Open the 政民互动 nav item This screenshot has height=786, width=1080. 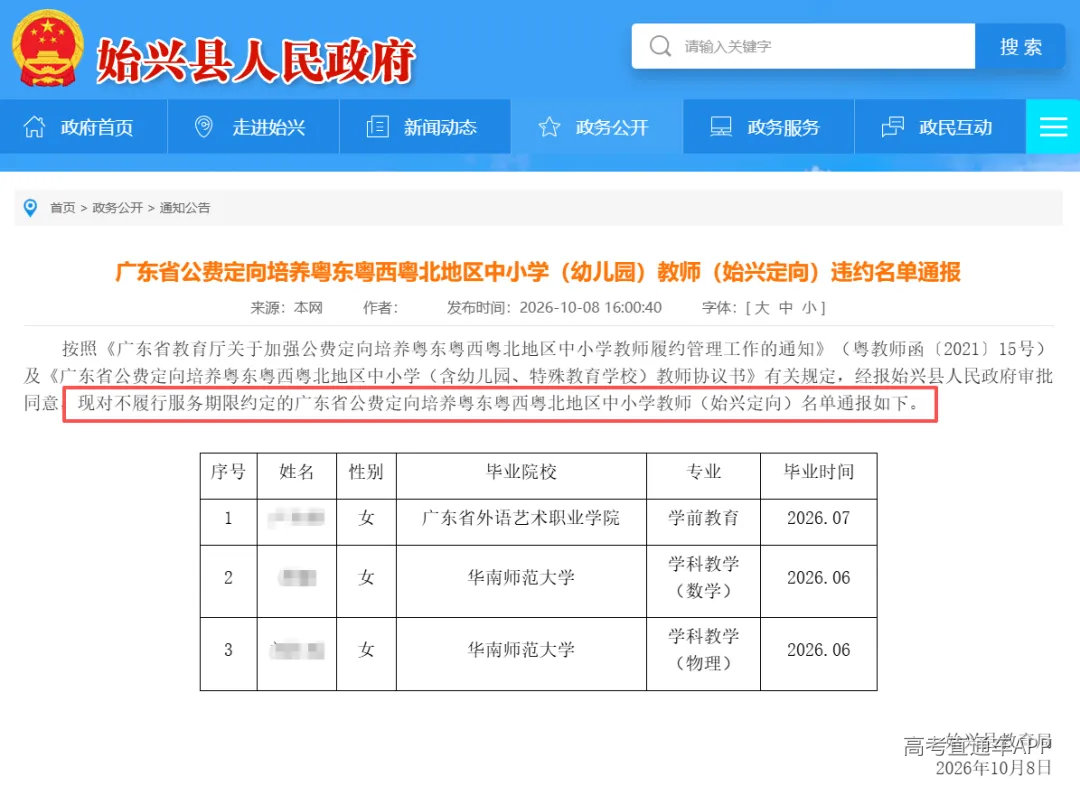tap(940, 127)
